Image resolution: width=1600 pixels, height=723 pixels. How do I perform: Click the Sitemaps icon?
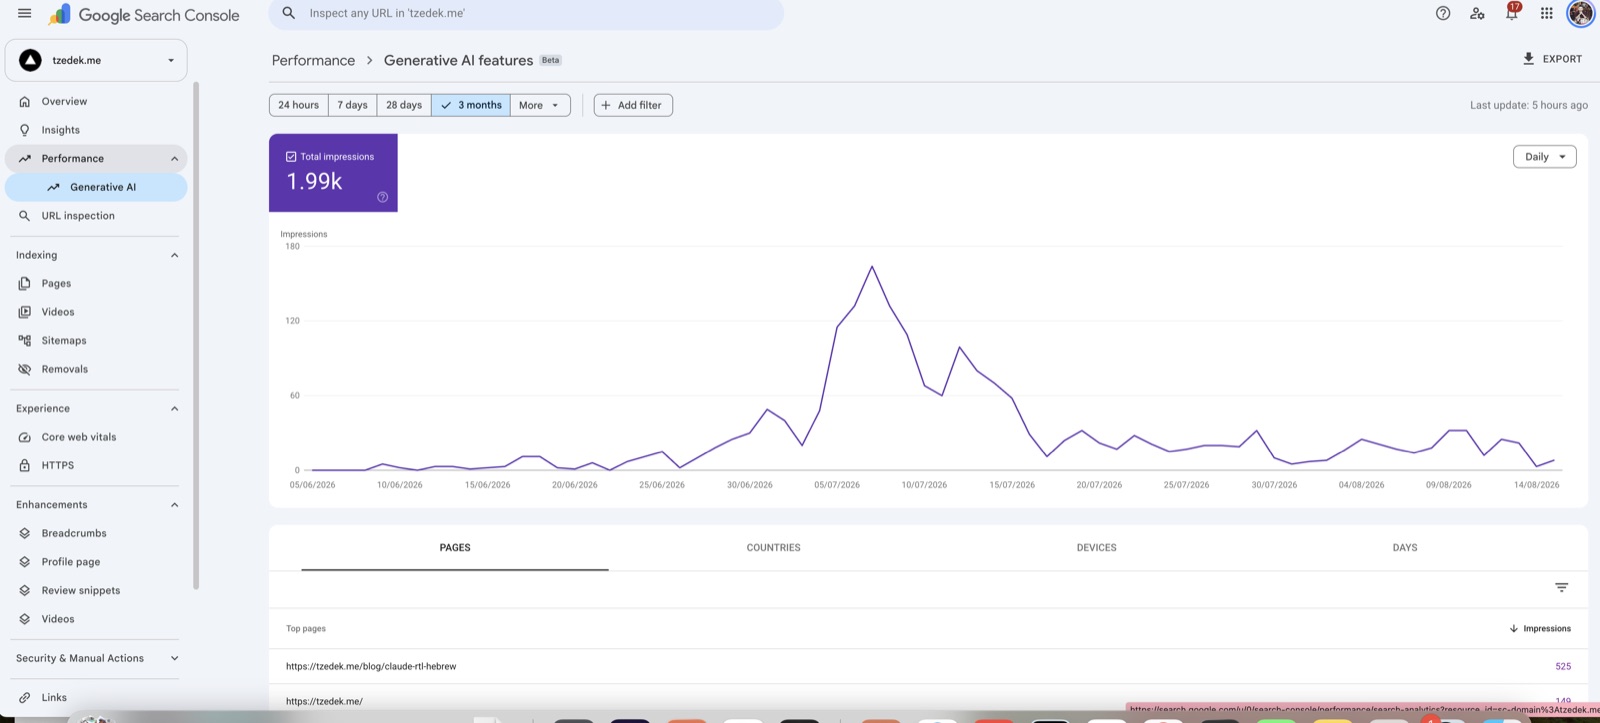point(25,341)
